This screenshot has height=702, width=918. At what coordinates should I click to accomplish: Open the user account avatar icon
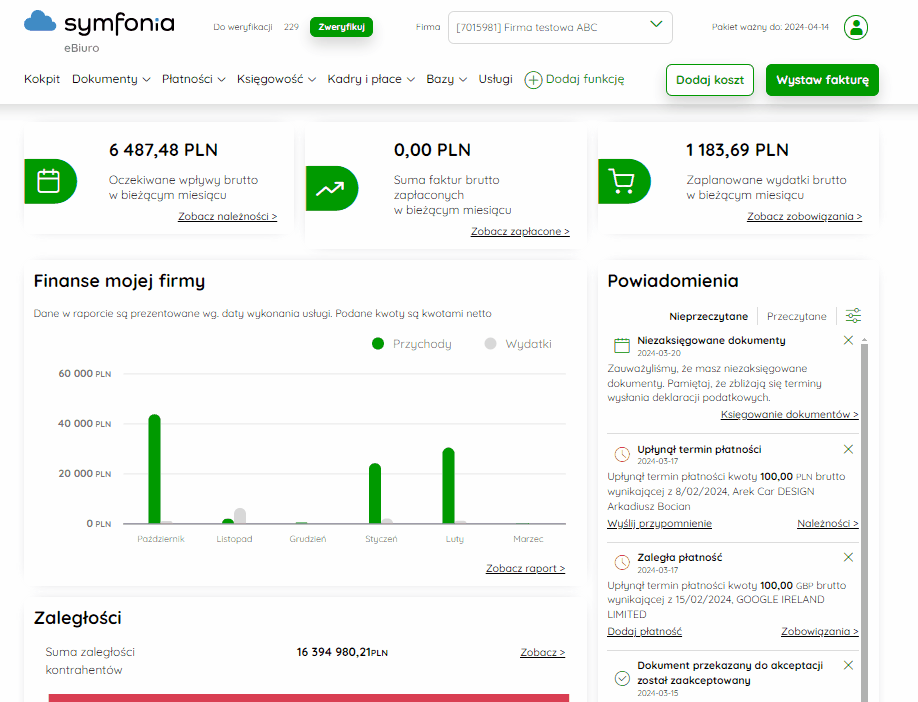[855, 28]
